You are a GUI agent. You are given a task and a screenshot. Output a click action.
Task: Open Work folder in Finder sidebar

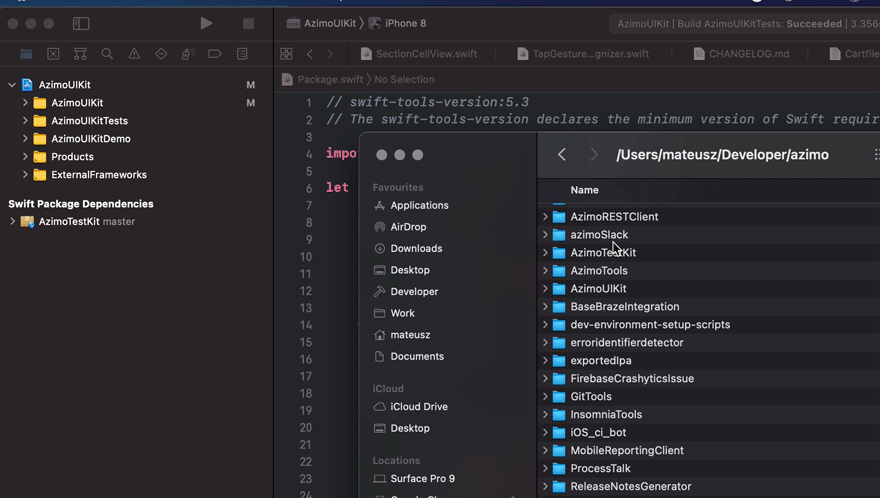tap(394, 313)
